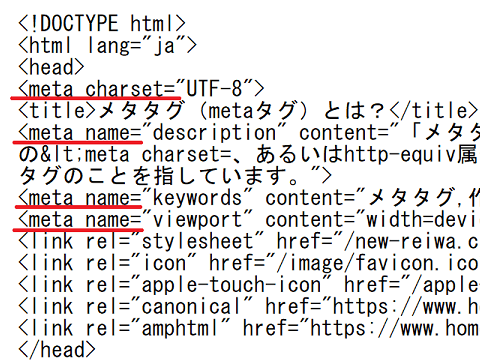Click the link rel="amphtml" line
Viewport: 480px width, 360px height.
[249, 328]
